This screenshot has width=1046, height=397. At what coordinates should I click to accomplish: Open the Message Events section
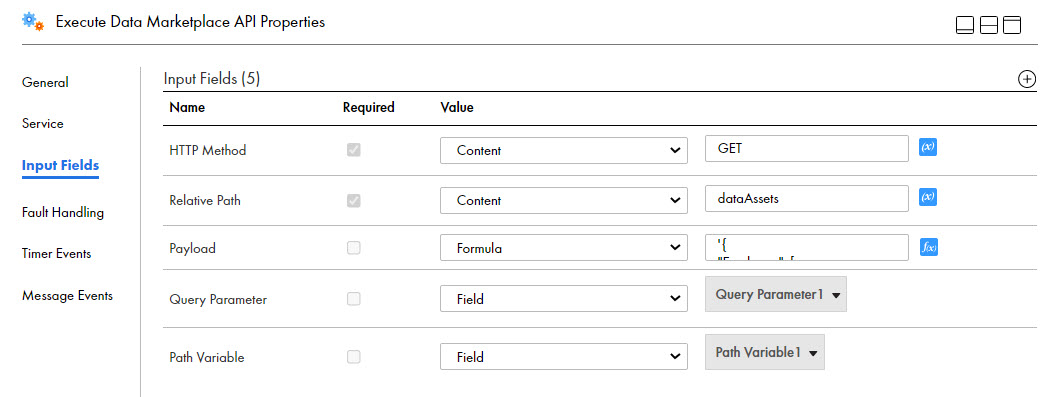click(x=67, y=295)
